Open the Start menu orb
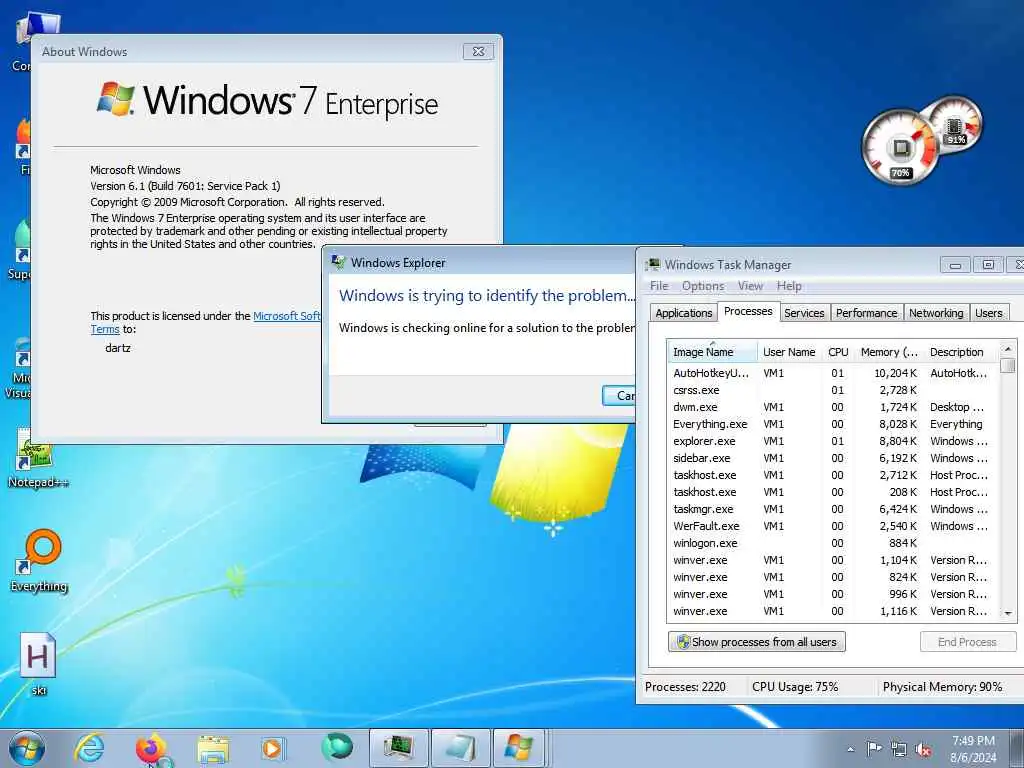The image size is (1024, 768). [x=27, y=748]
